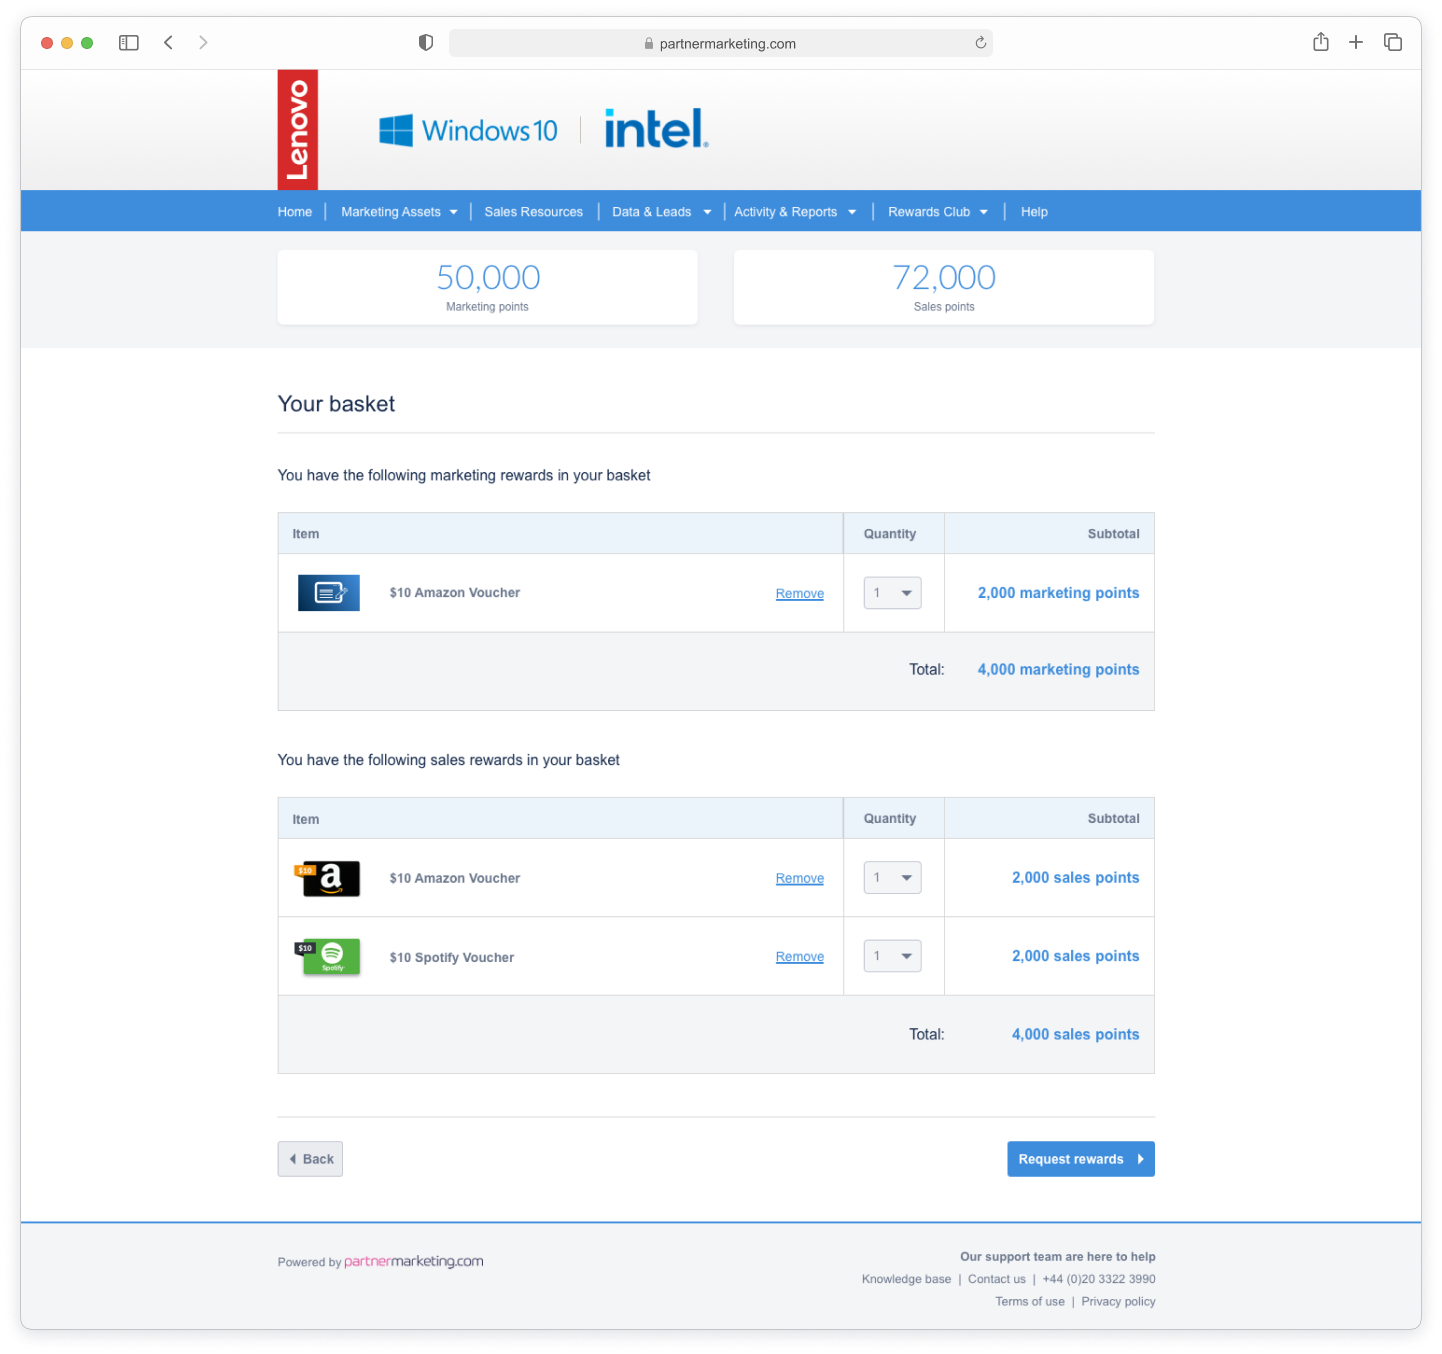Click the Lenovo logo
The height and width of the screenshot is (1354, 1442).
297,130
